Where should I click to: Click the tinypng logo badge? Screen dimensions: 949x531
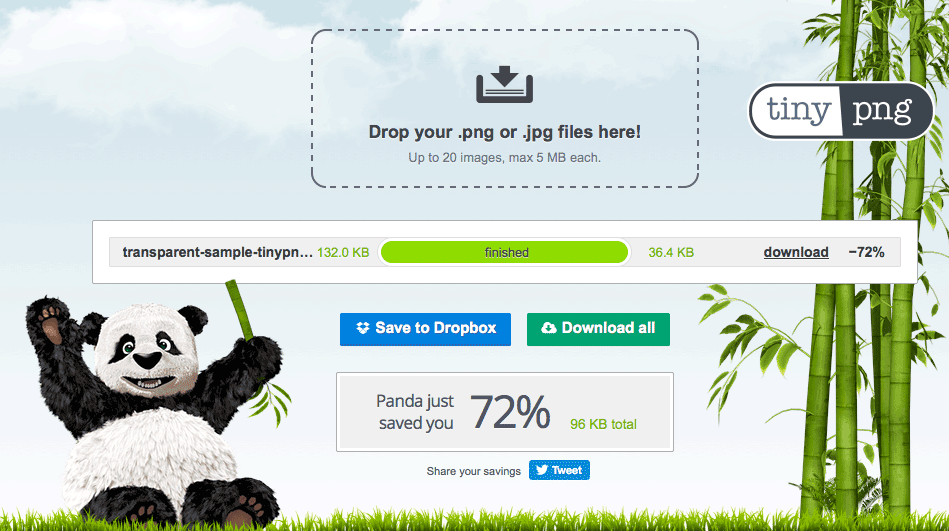point(841,111)
